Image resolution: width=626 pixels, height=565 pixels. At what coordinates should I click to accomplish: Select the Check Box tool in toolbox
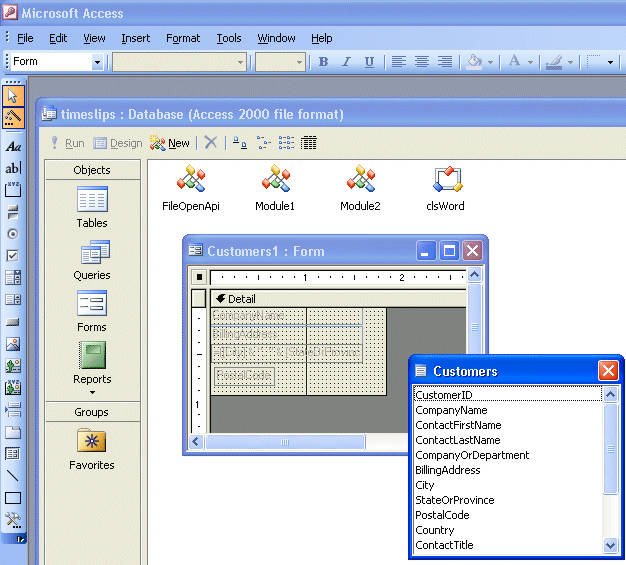click(13, 256)
